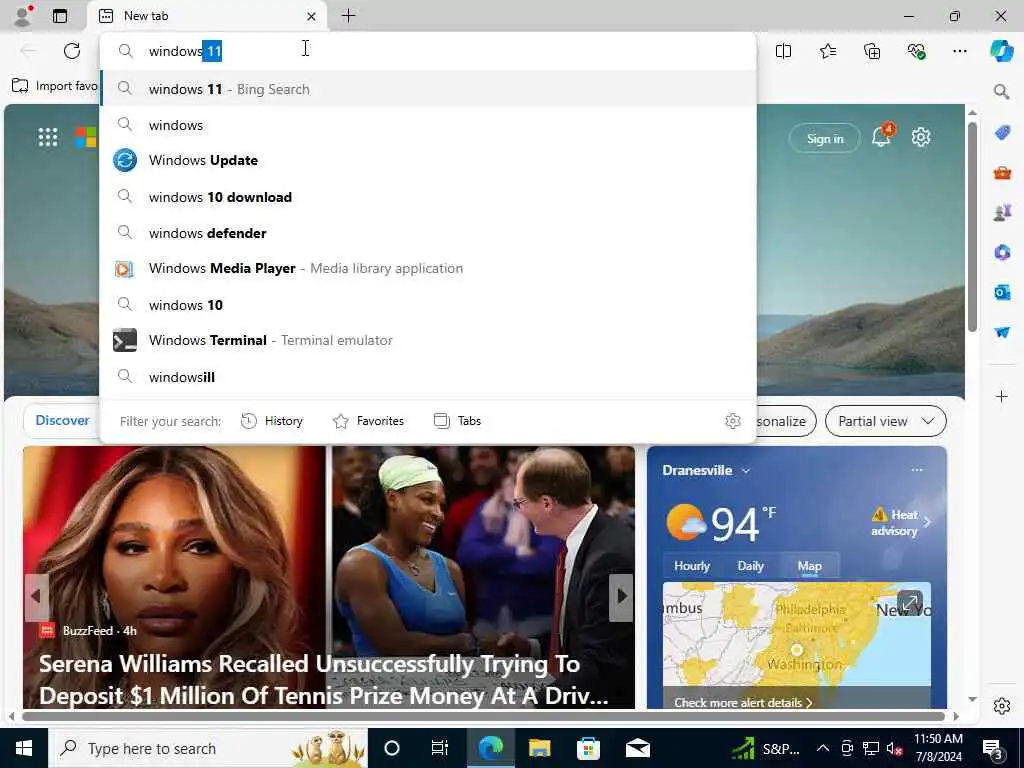
Task: Open Microsoft Edge in the taskbar
Action: click(x=490, y=748)
